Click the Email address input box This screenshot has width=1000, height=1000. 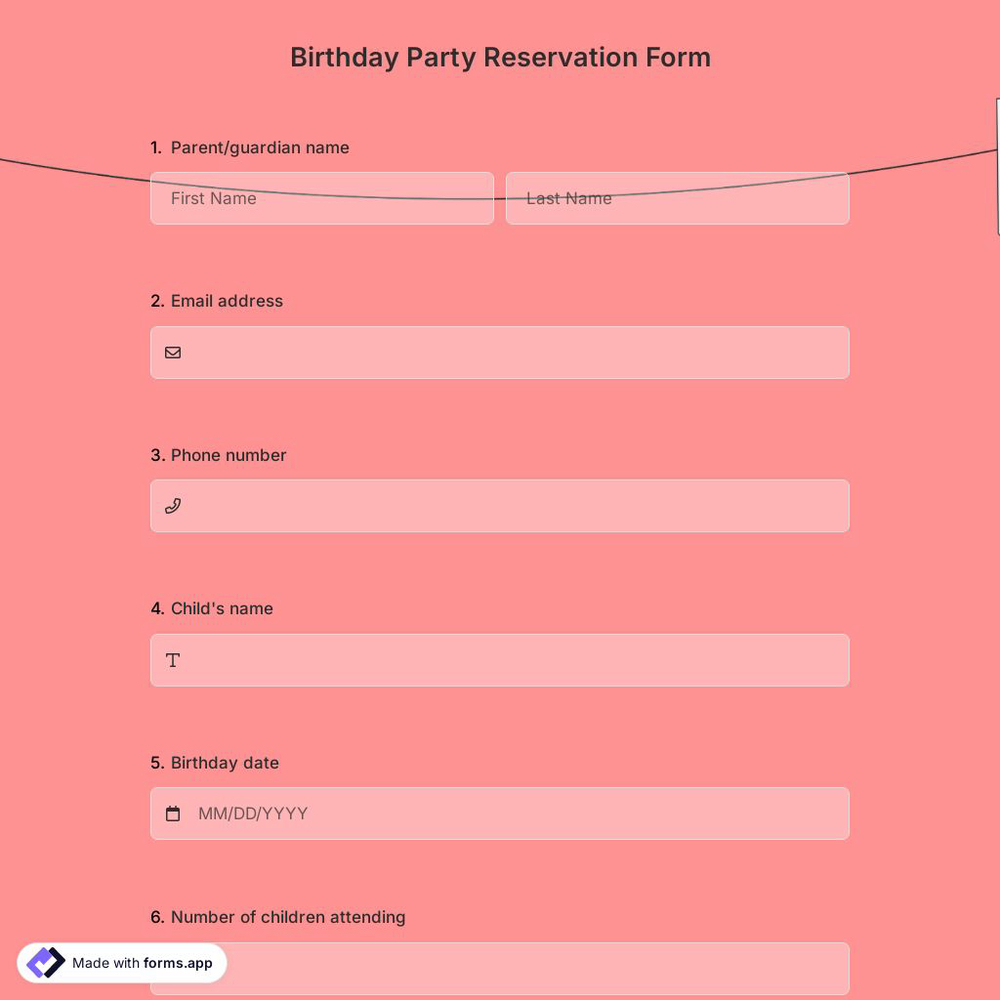pyautogui.click(x=500, y=352)
